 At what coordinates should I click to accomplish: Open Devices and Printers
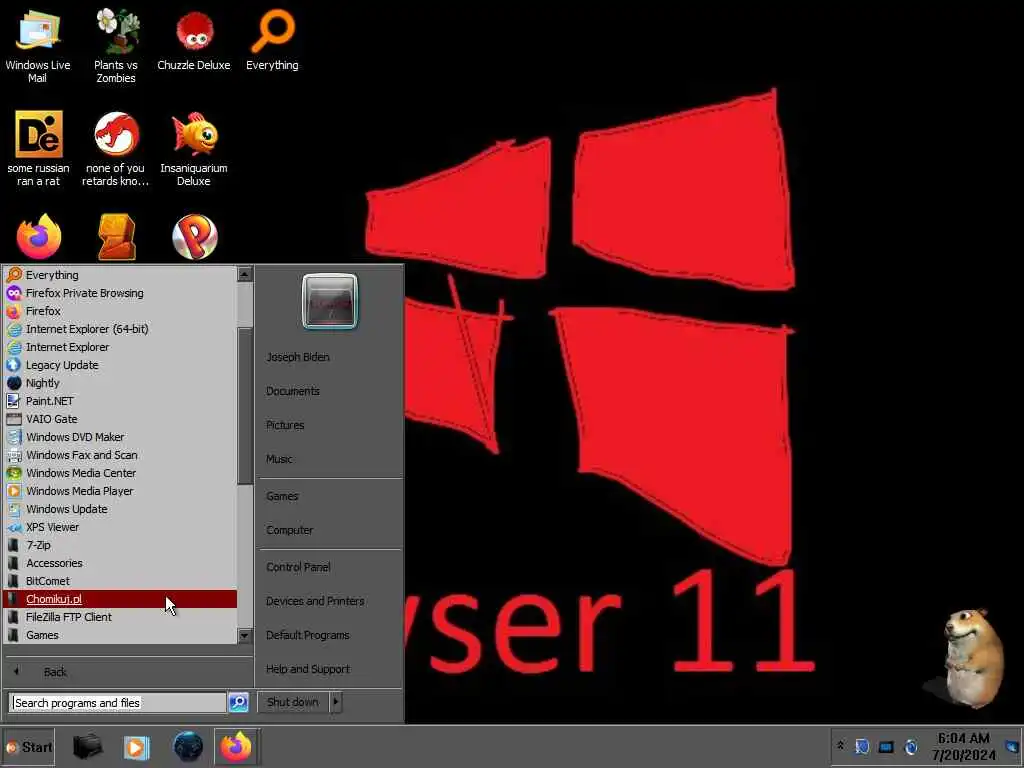click(x=330, y=601)
